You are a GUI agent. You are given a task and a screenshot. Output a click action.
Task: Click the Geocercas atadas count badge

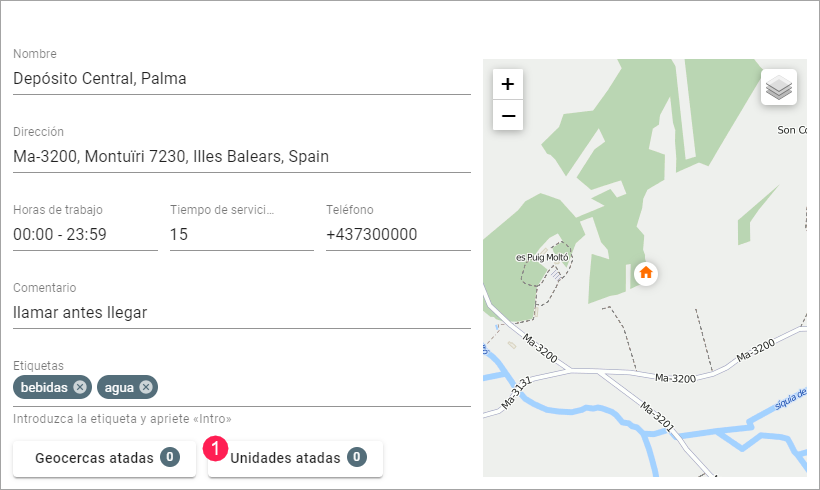tap(170, 458)
